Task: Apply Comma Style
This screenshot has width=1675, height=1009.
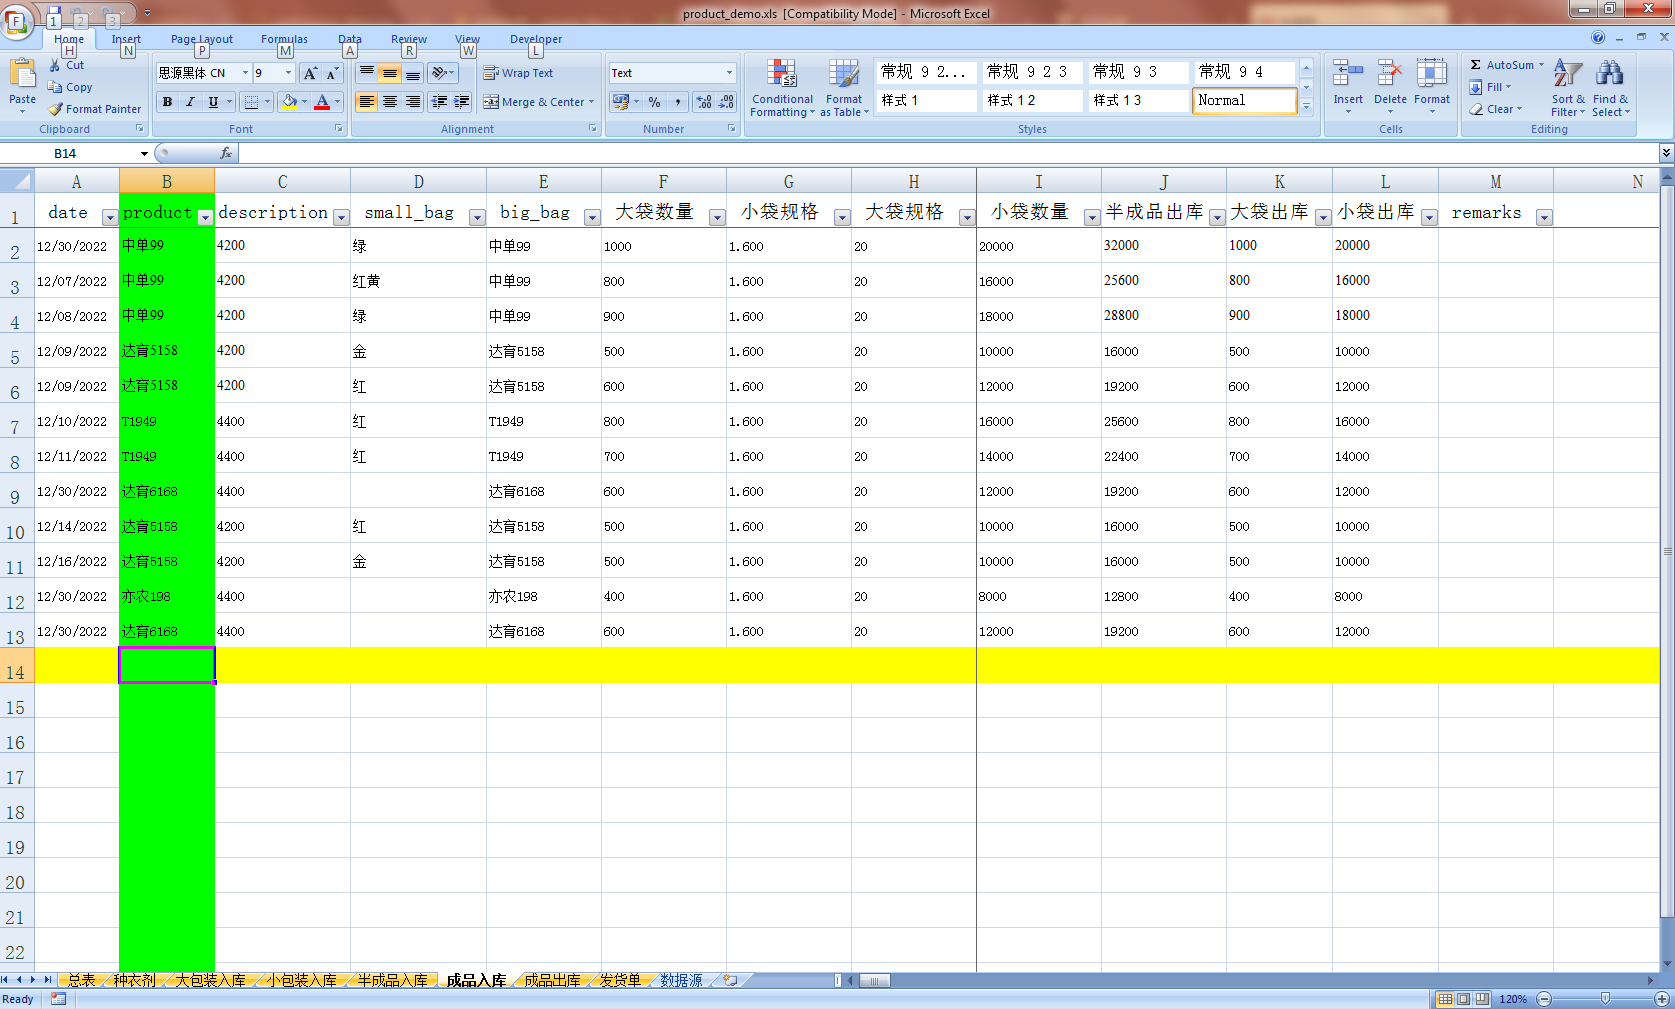Action: pos(677,102)
